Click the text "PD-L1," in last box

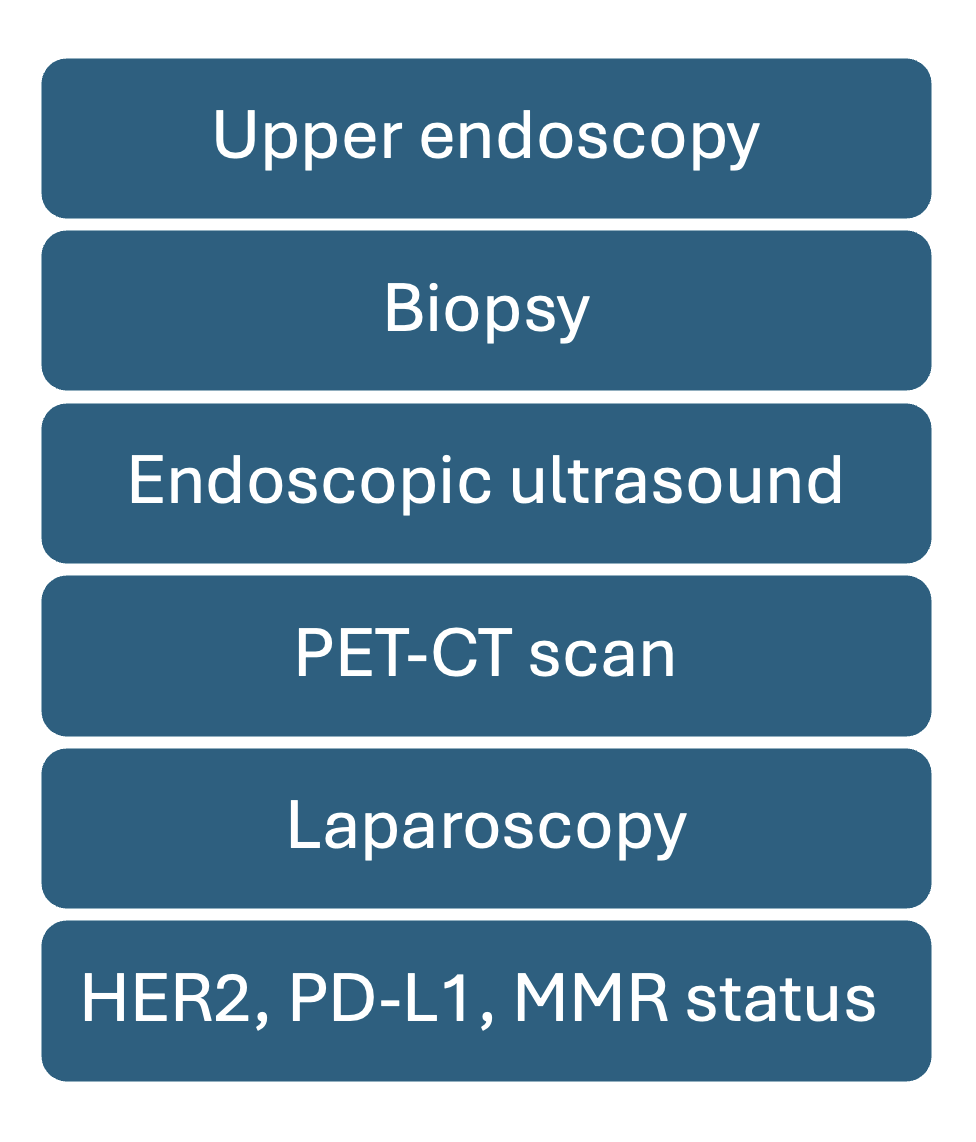click(392, 1000)
